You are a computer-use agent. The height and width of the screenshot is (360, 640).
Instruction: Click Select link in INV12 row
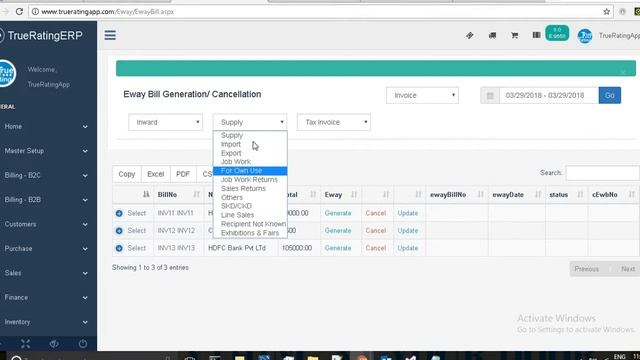pos(136,231)
